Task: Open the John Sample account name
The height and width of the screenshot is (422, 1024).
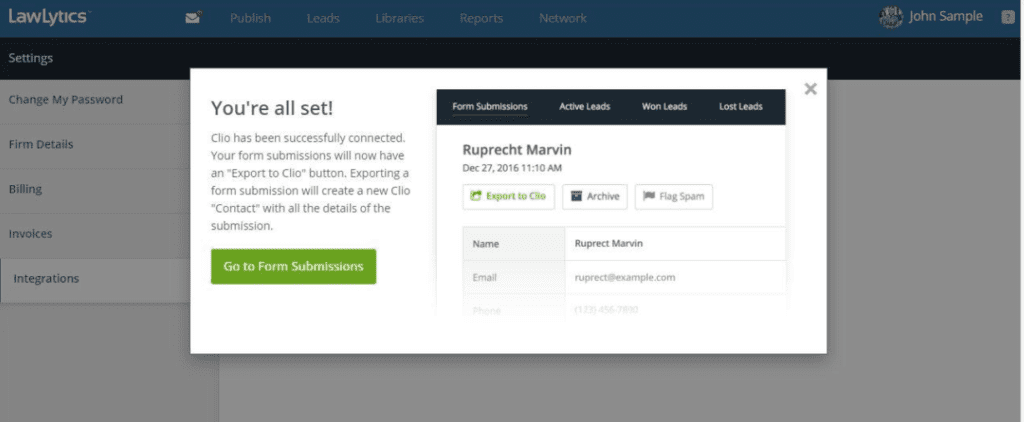Action: pos(946,17)
